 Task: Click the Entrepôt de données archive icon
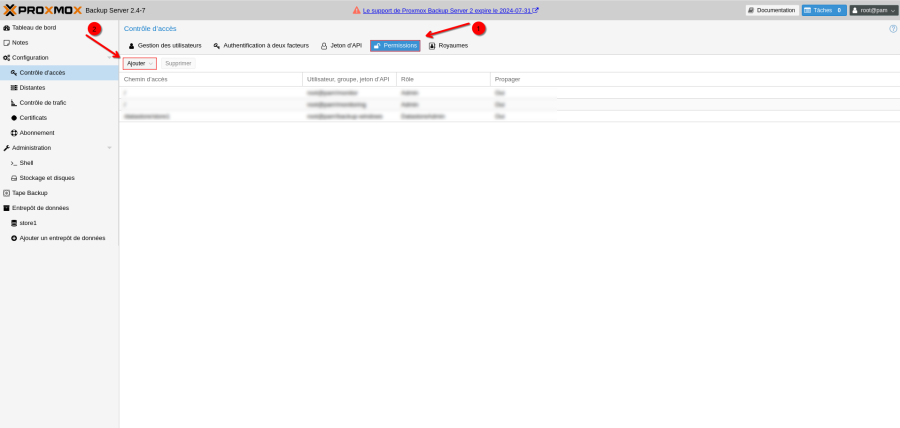pos(6,208)
